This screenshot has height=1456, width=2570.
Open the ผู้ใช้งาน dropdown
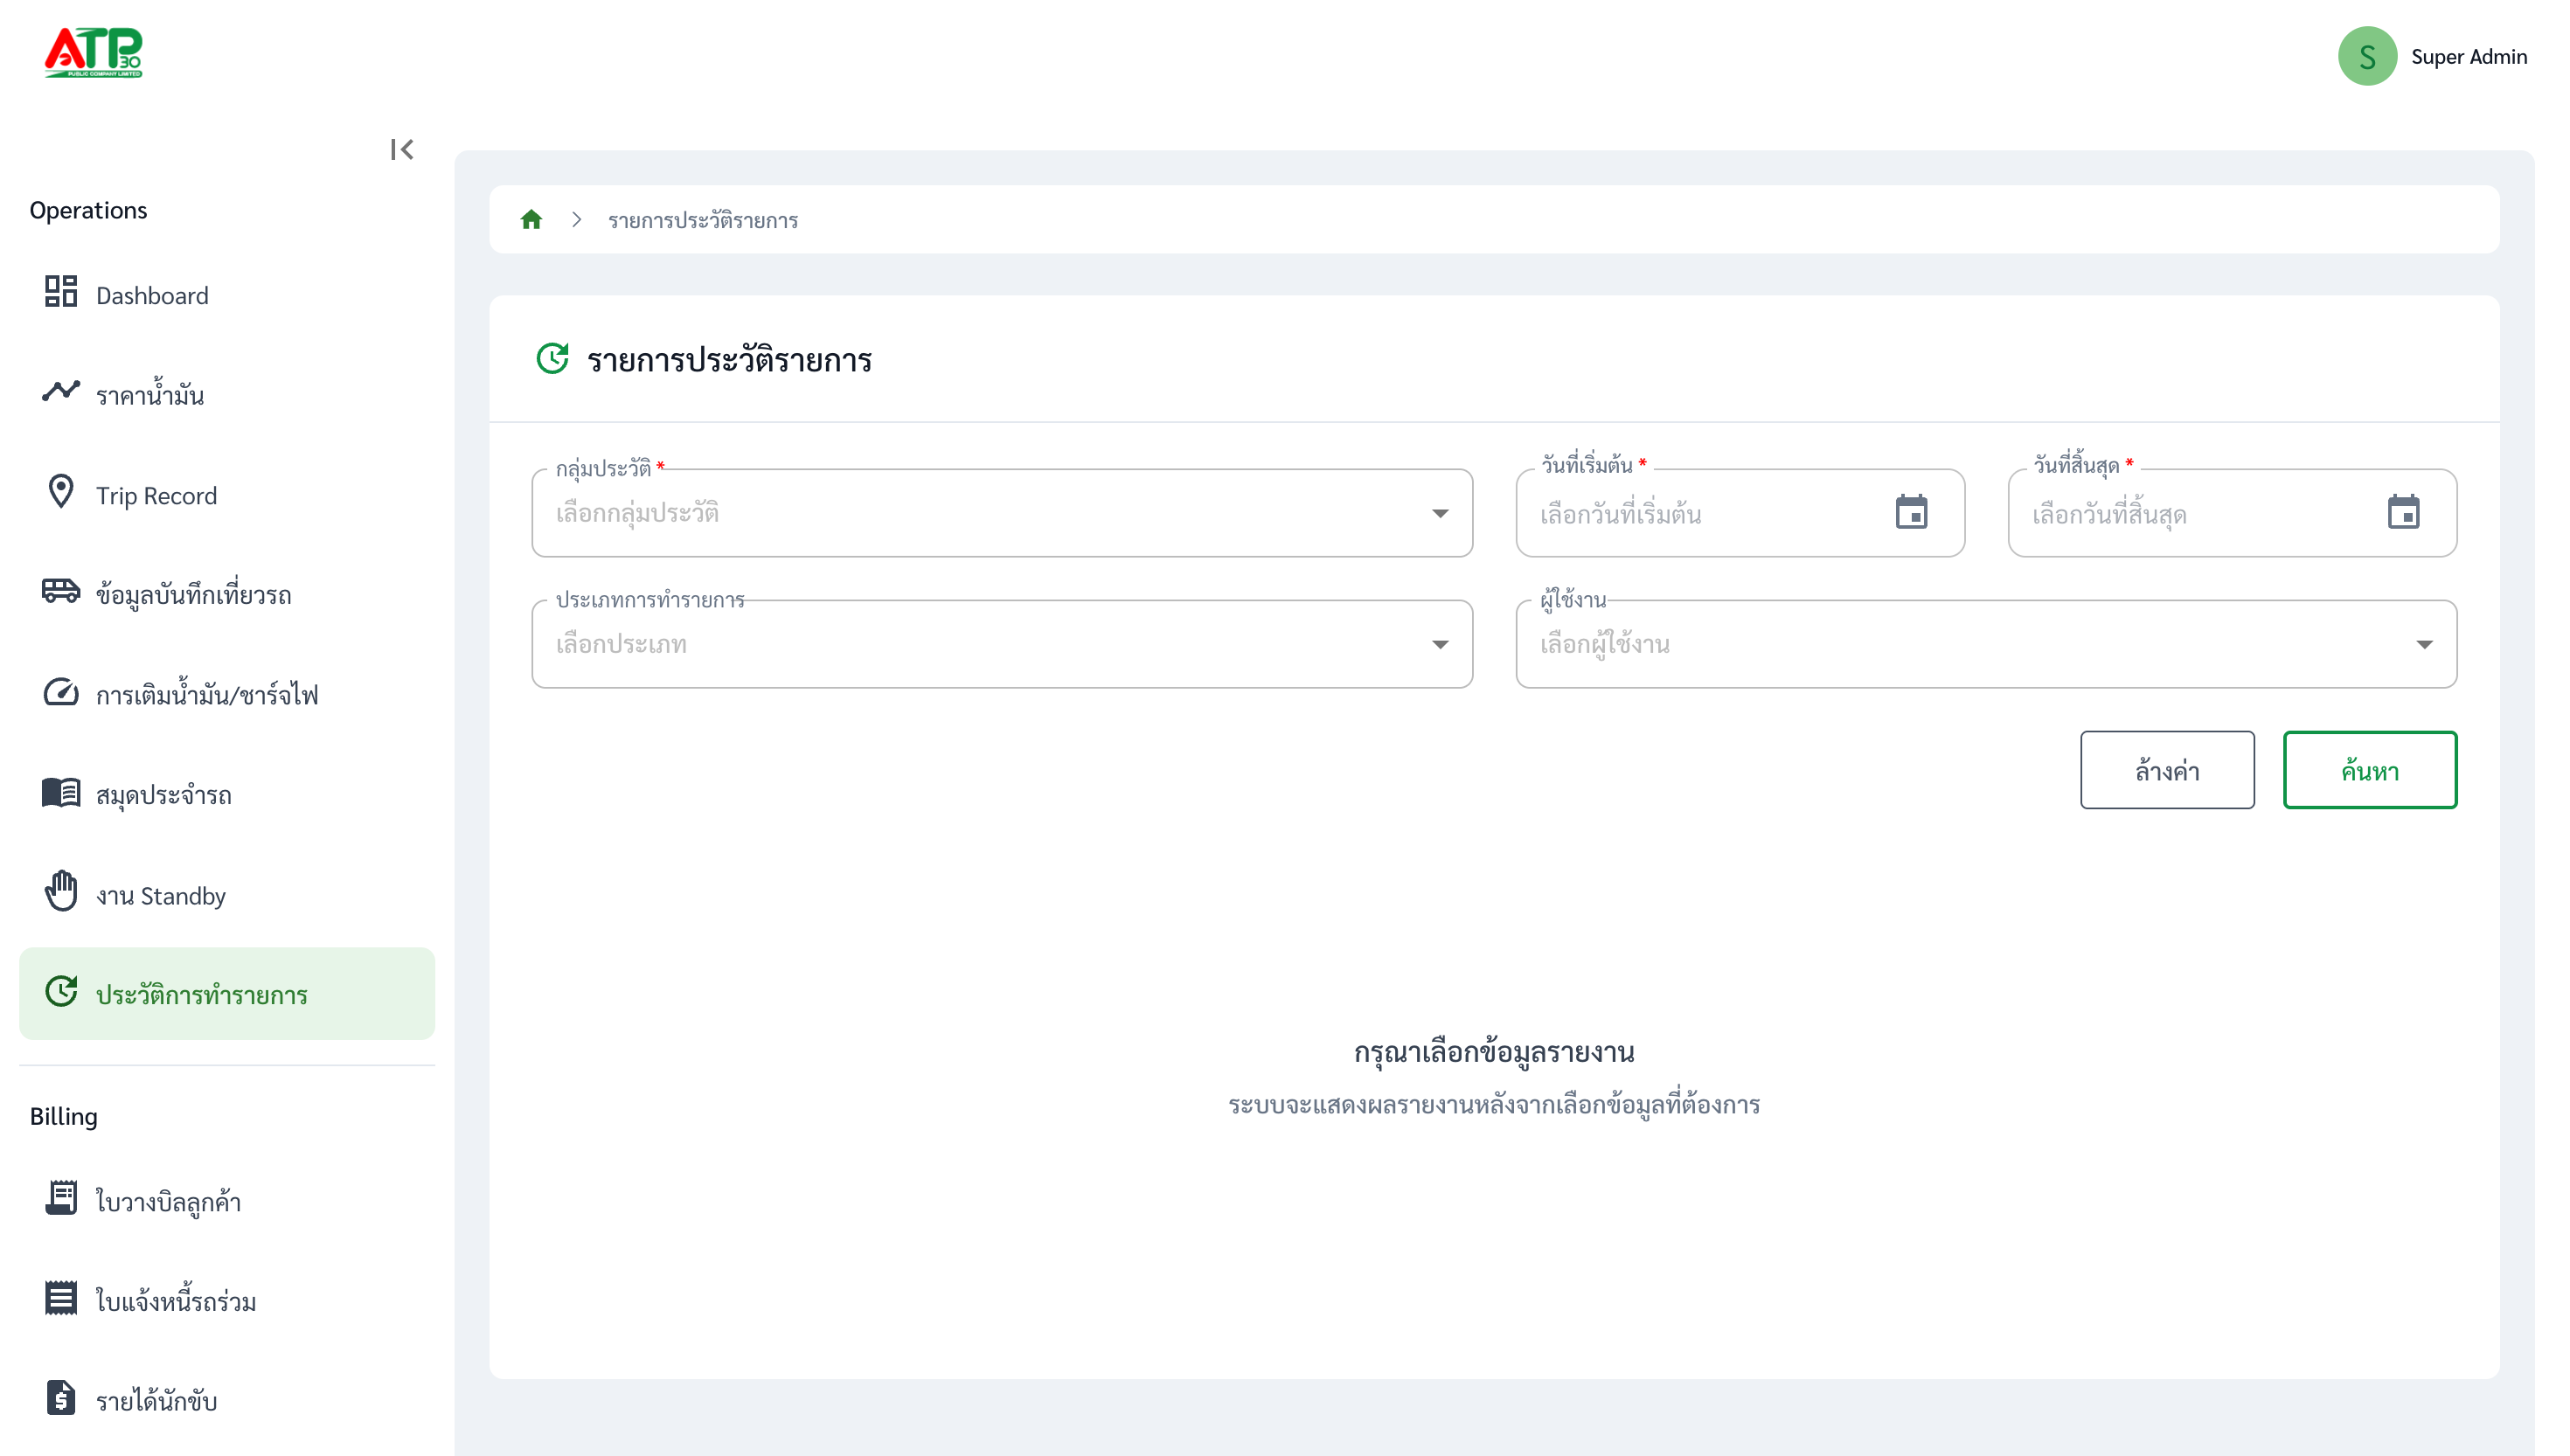[1986, 644]
